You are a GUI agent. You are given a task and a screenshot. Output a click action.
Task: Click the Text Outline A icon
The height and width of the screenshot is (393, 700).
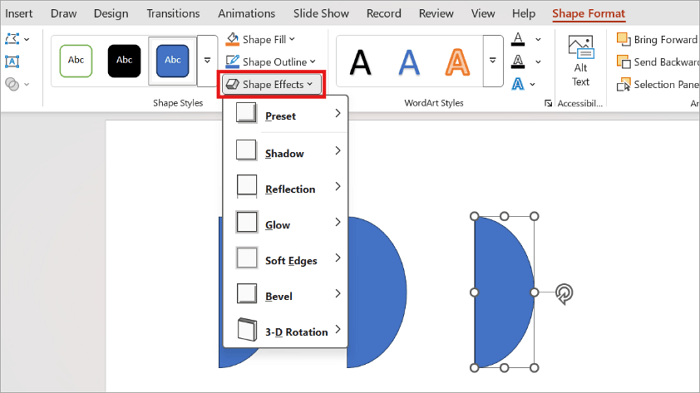[518, 61]
